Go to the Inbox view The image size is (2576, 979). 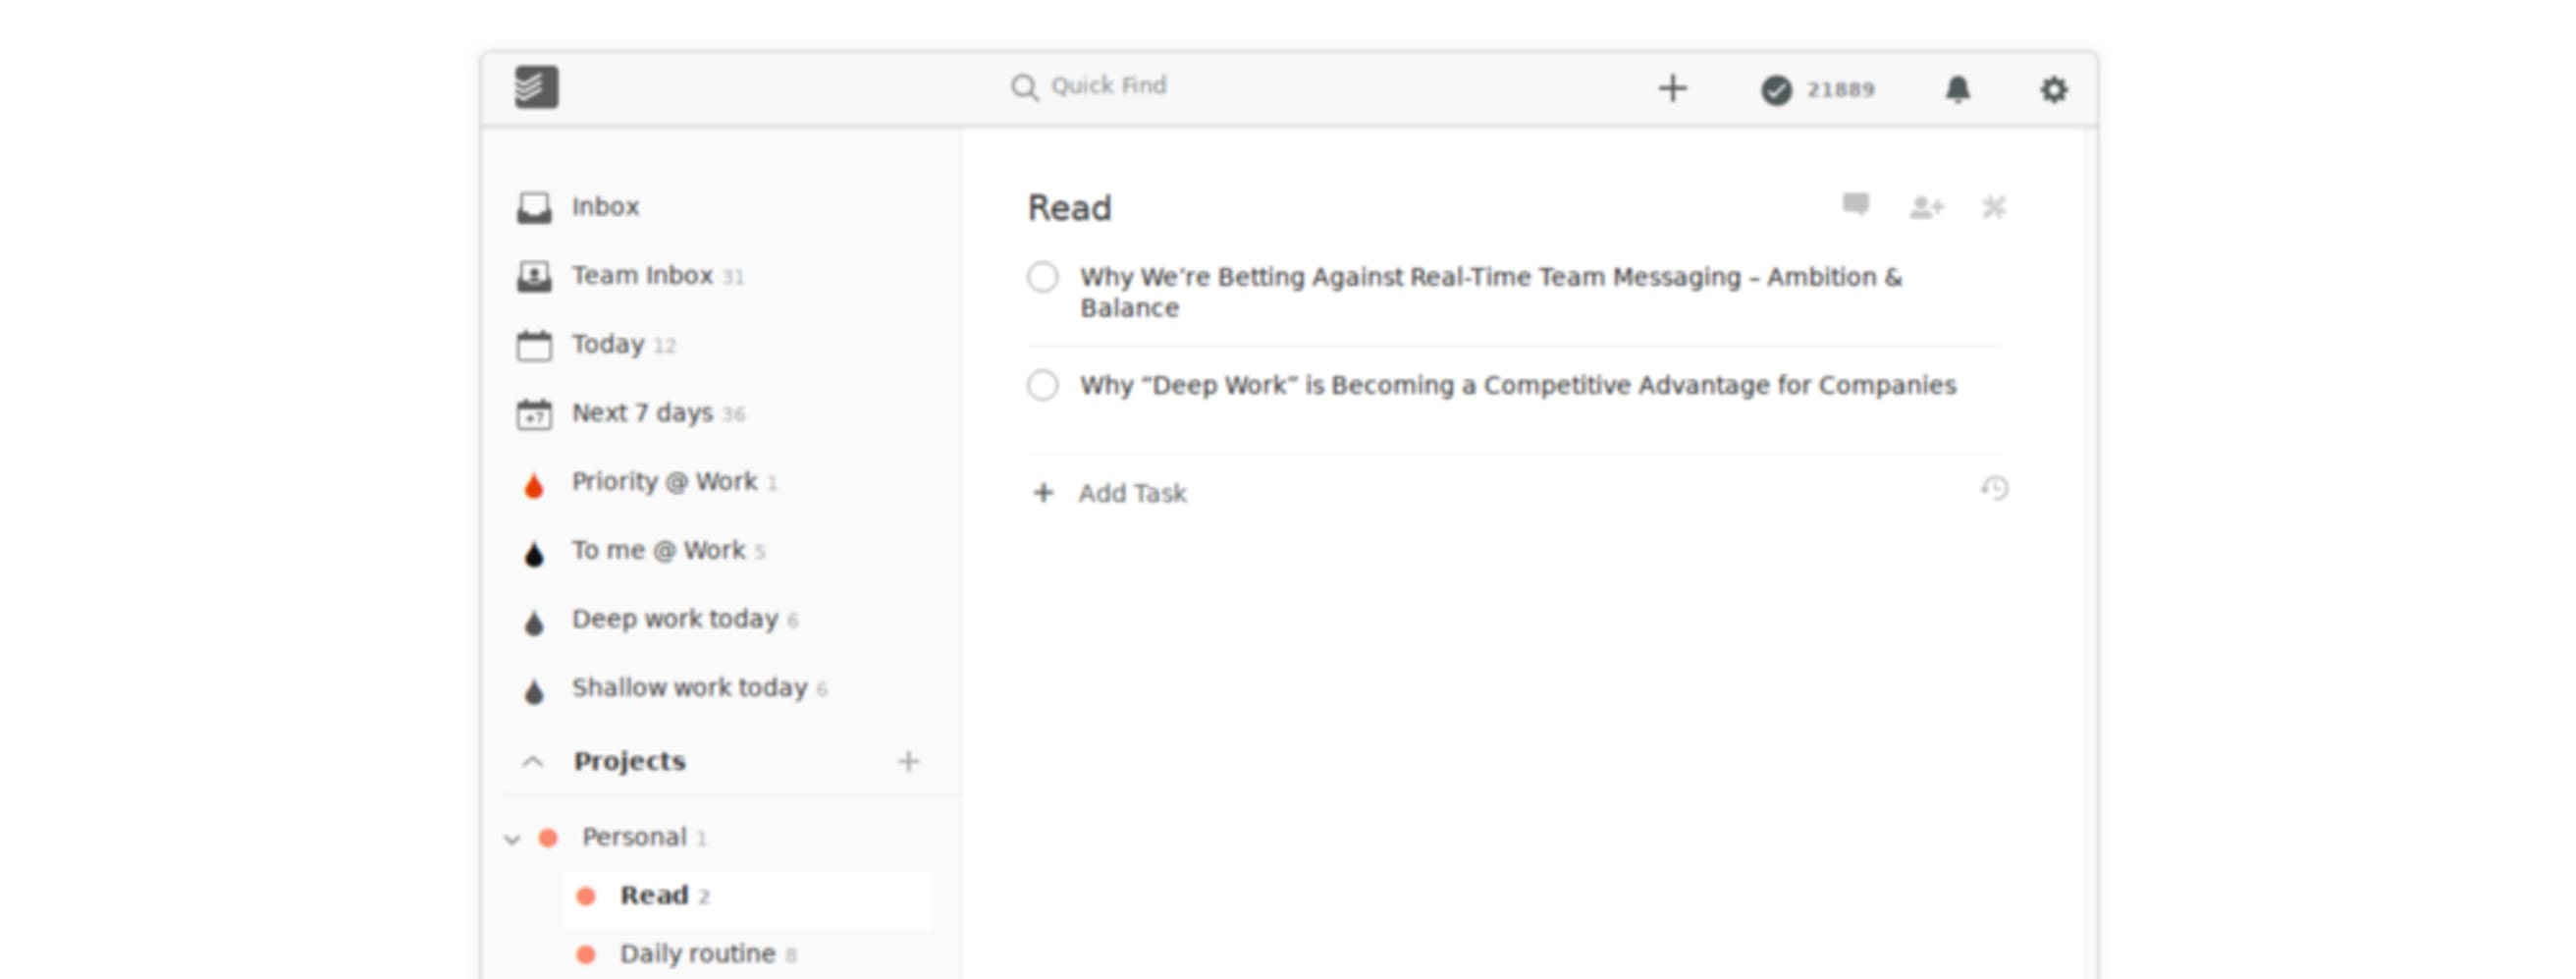coord(605,207)
